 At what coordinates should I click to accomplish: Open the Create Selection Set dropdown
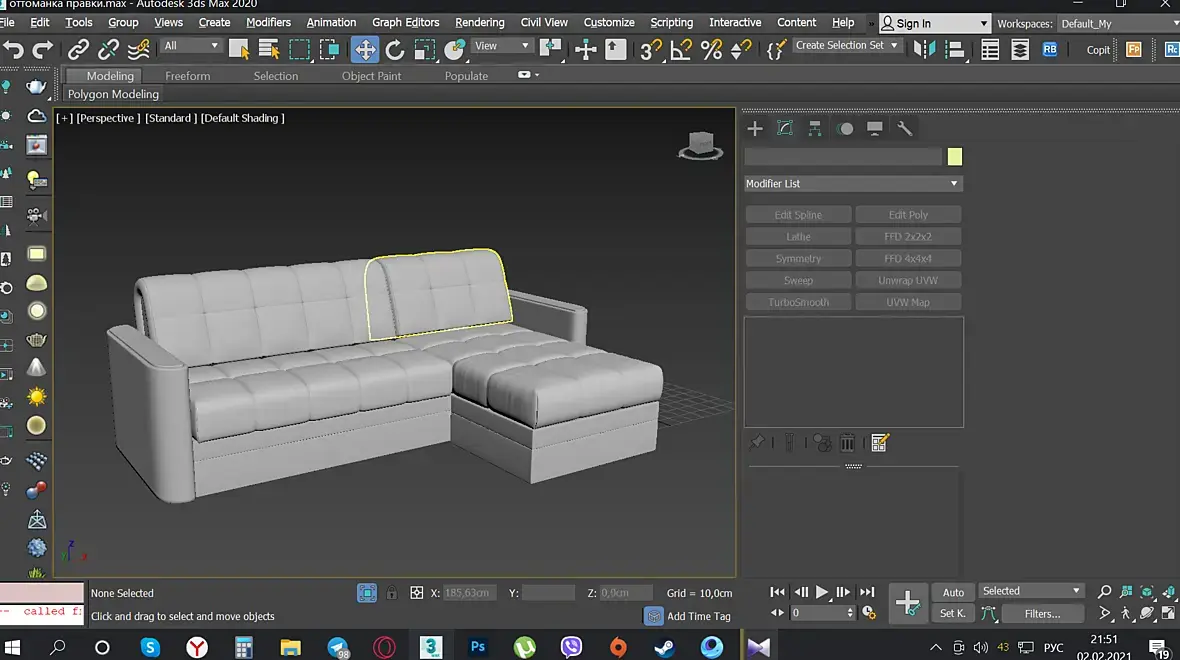point(847,46)
